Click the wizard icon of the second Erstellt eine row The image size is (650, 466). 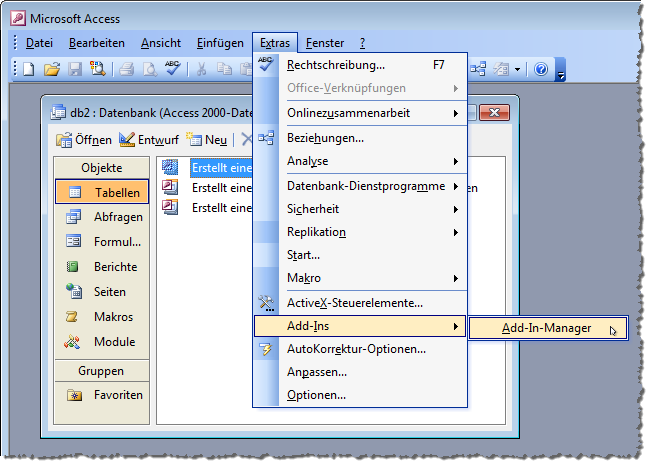(x=170, y=187)
